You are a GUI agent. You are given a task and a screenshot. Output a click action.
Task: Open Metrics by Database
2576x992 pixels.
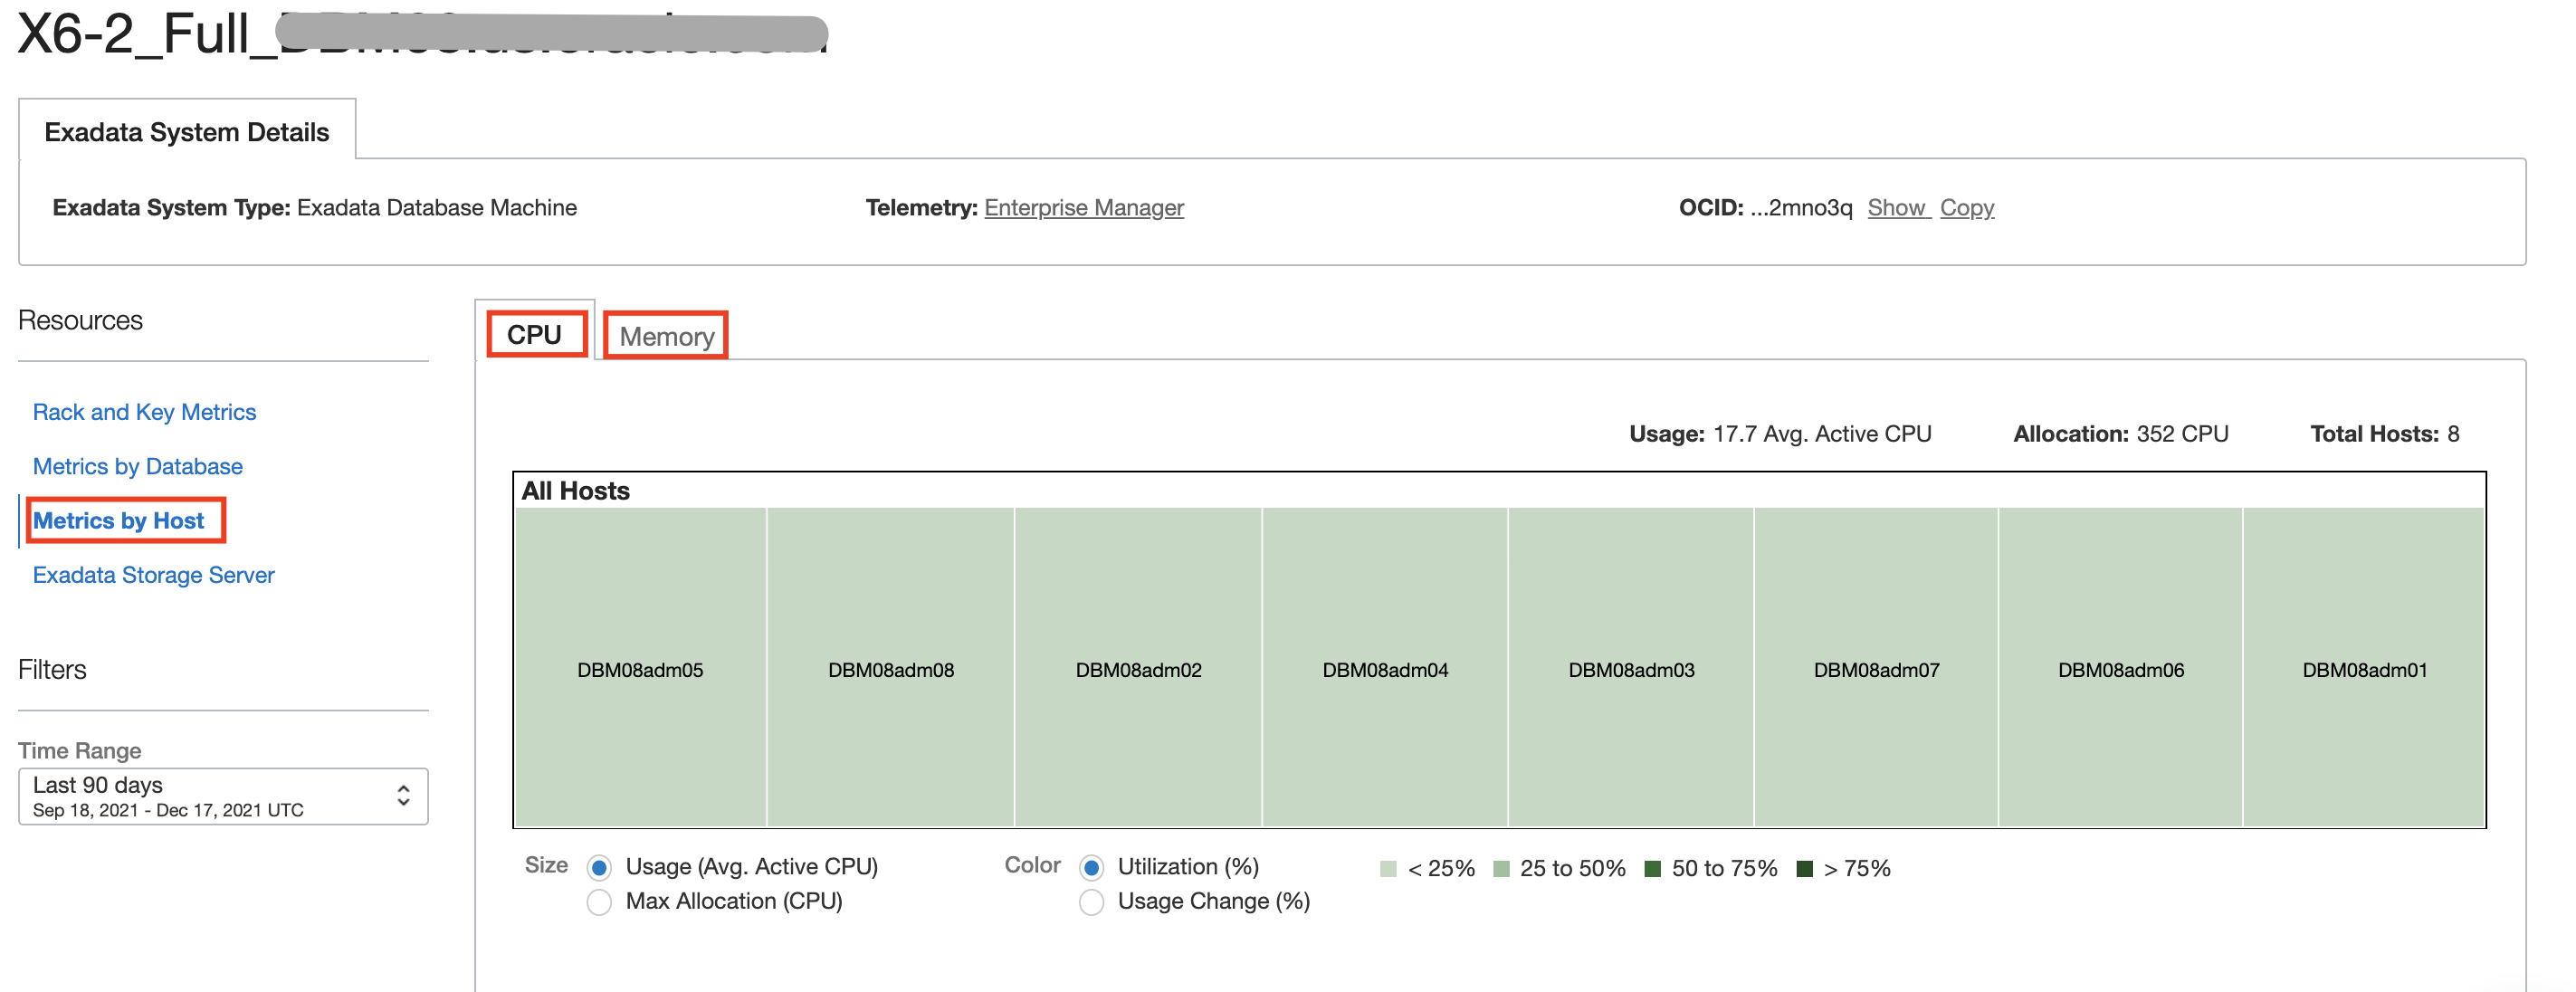click(137, 466)
